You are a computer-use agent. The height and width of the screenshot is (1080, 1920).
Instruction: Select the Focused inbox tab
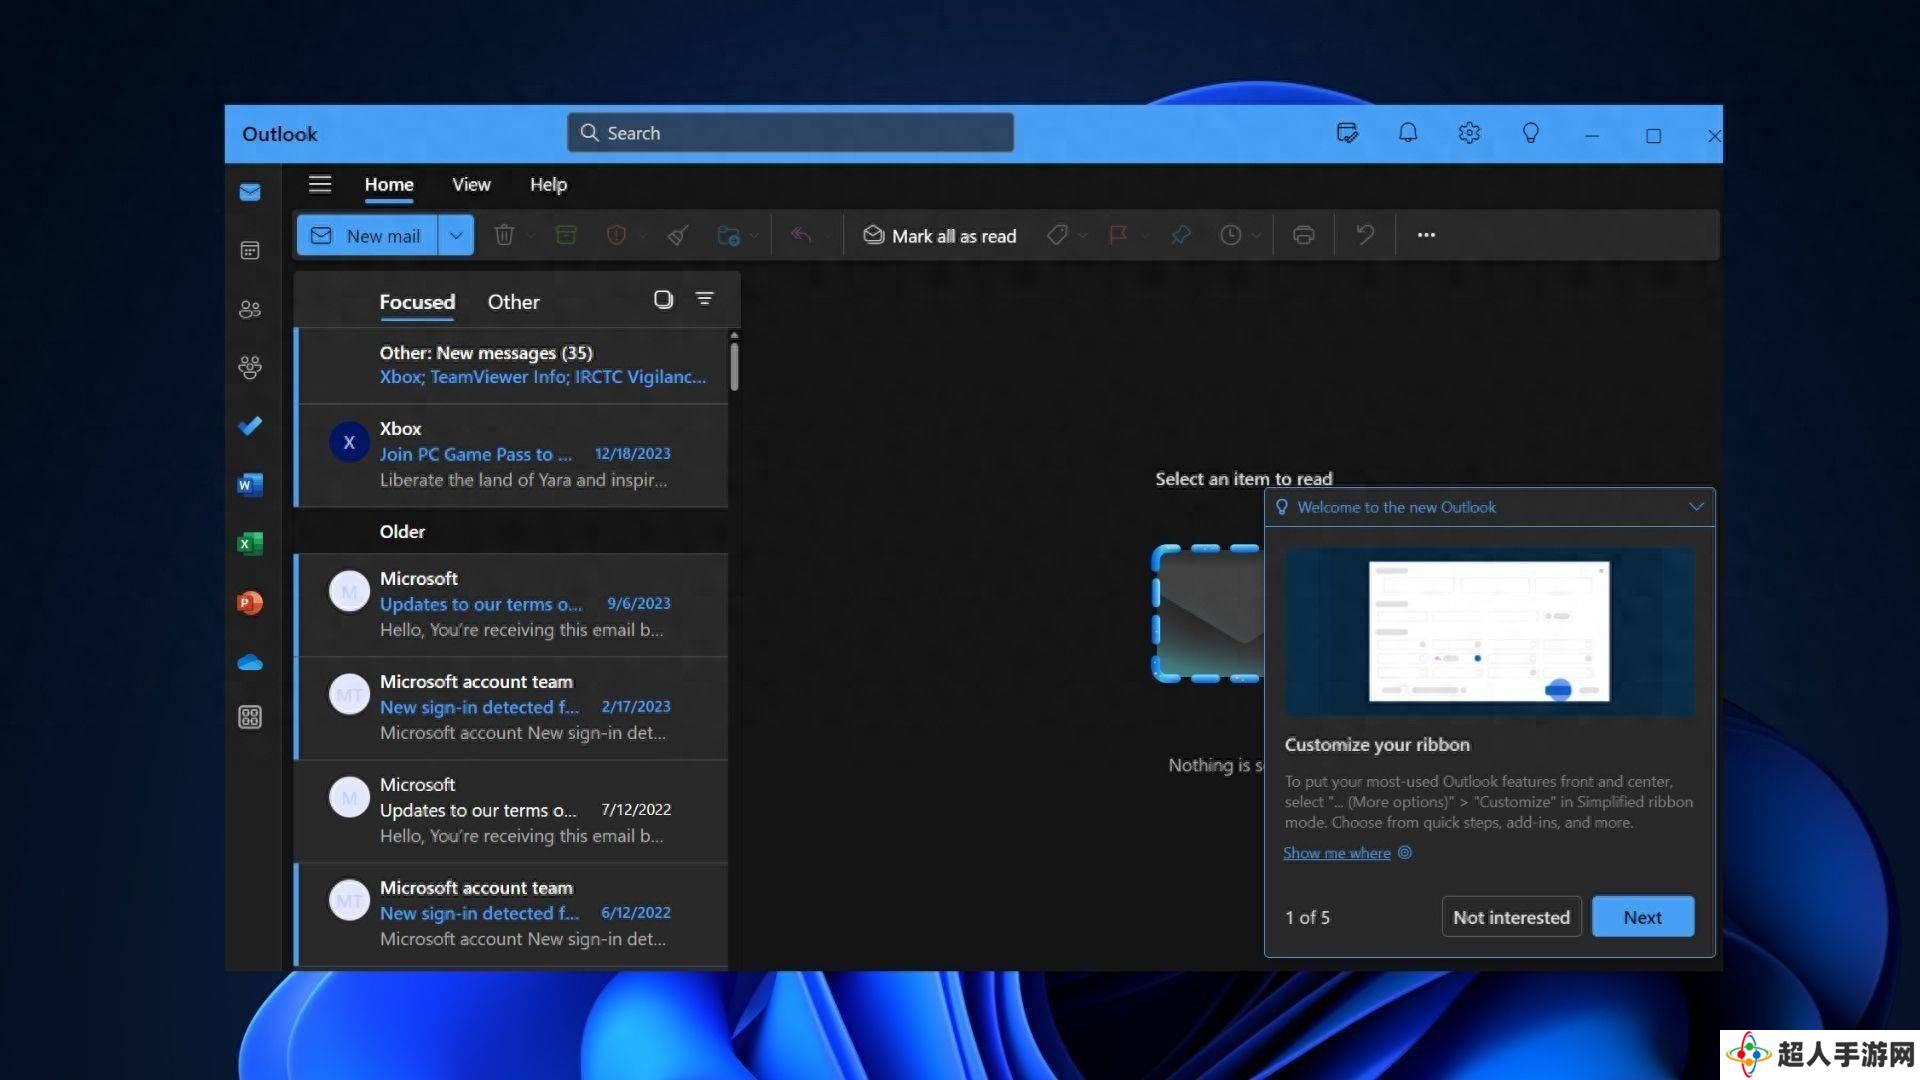(x=417, y=302)
